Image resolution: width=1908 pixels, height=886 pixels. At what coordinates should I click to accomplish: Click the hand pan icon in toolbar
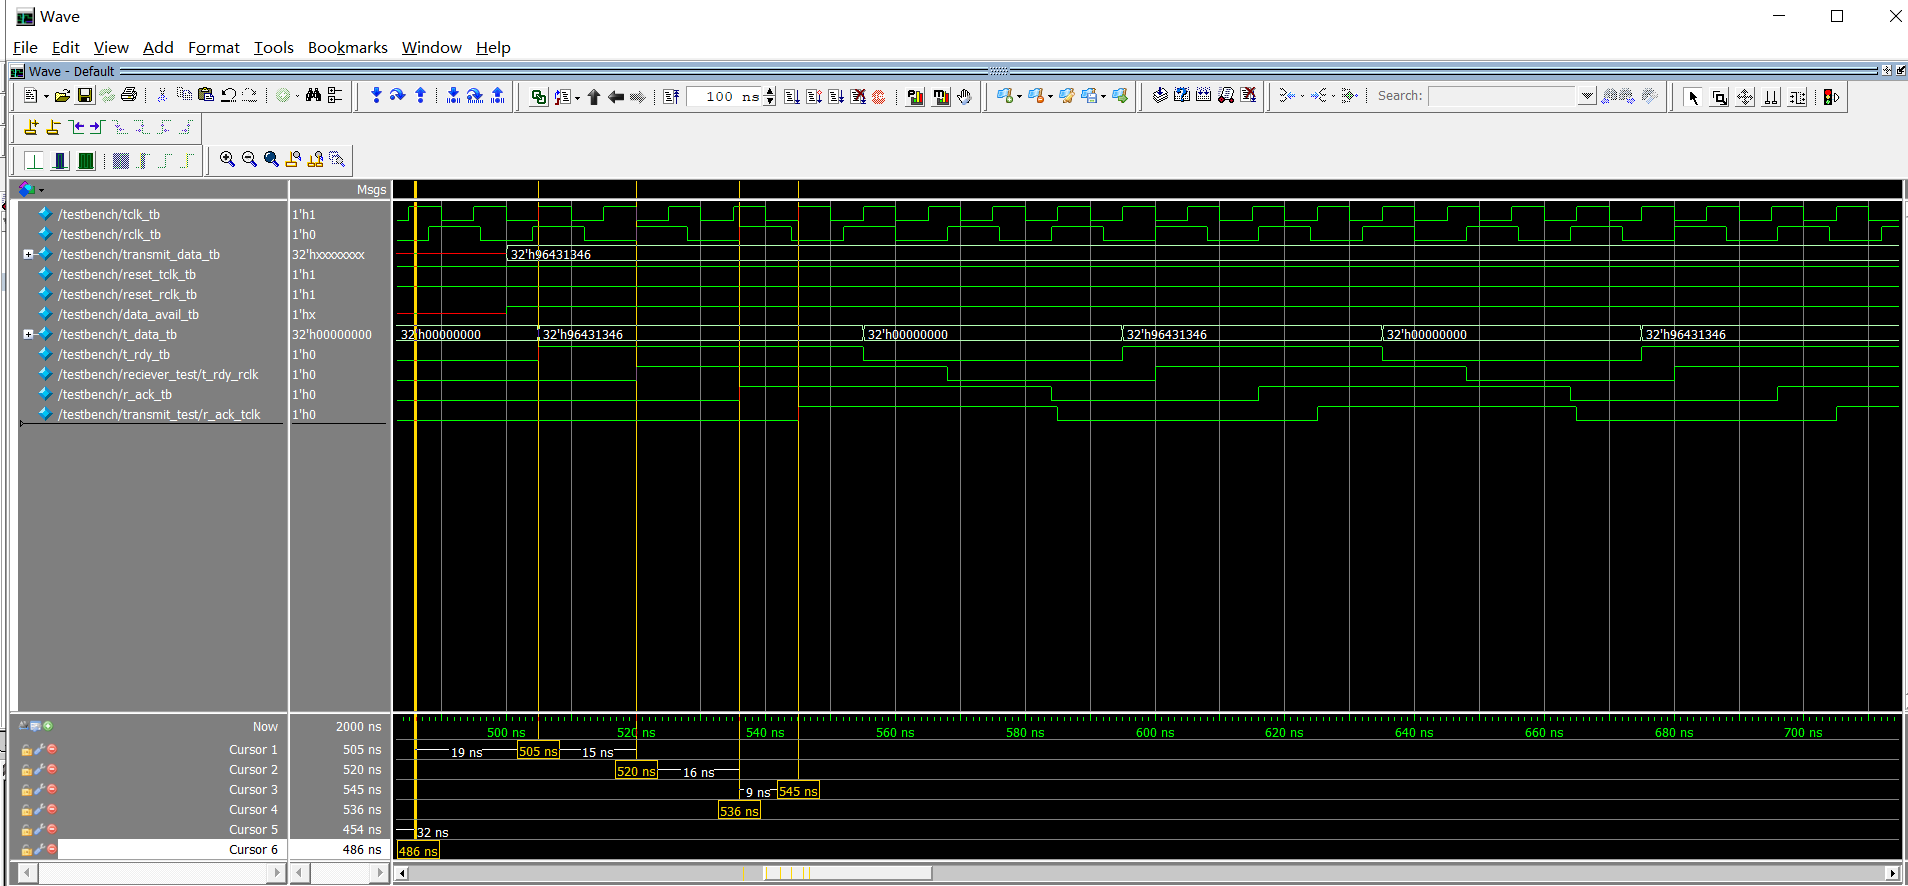964,97
